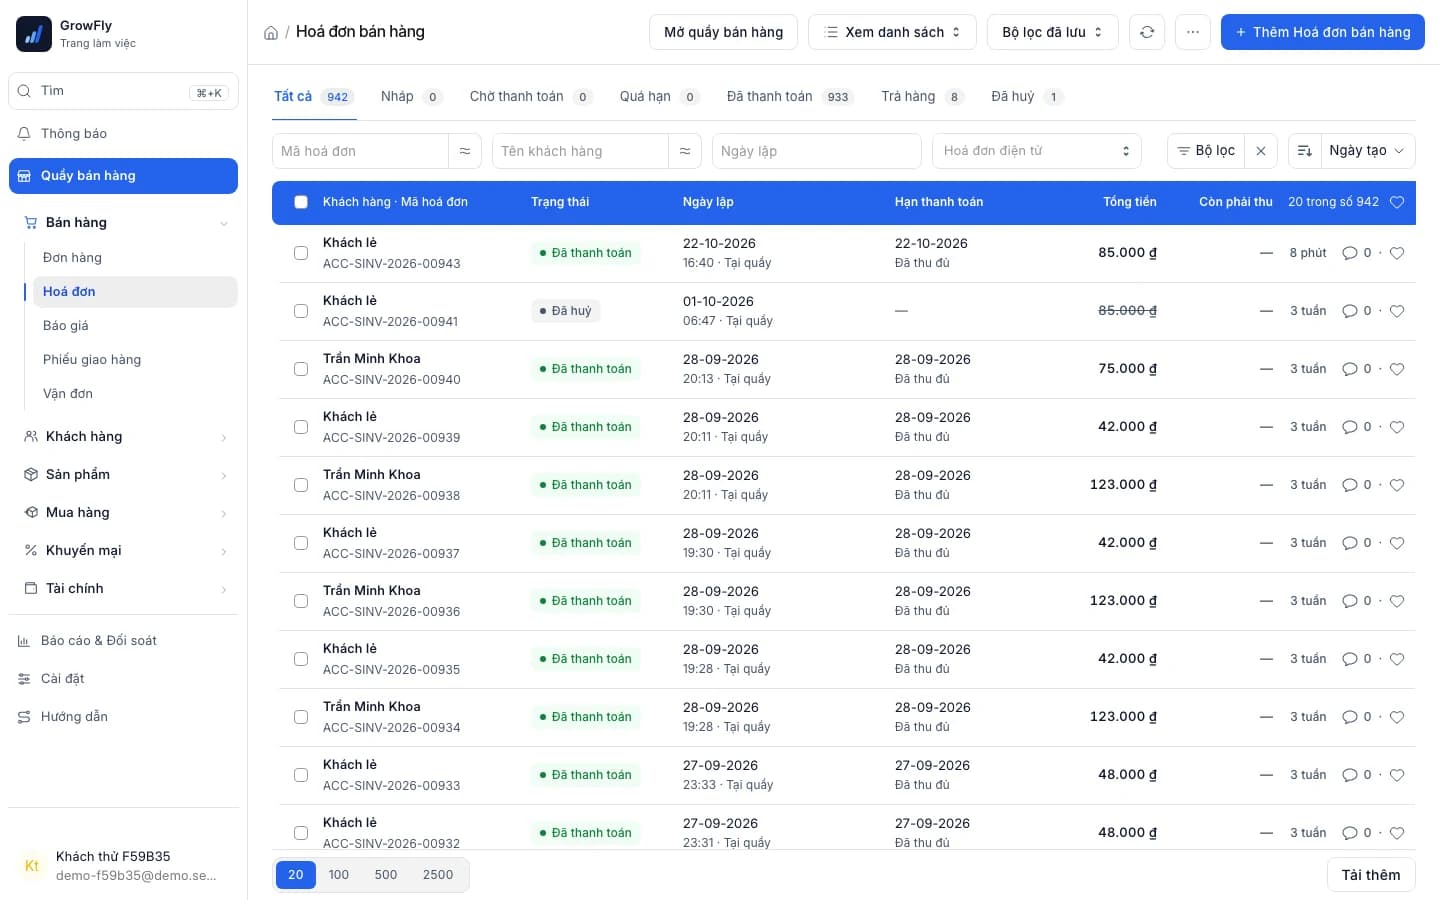This screenshot has height=900, width=1440.
Task: Click Mở quầy bán hàng button
Action: click(723, 32)
